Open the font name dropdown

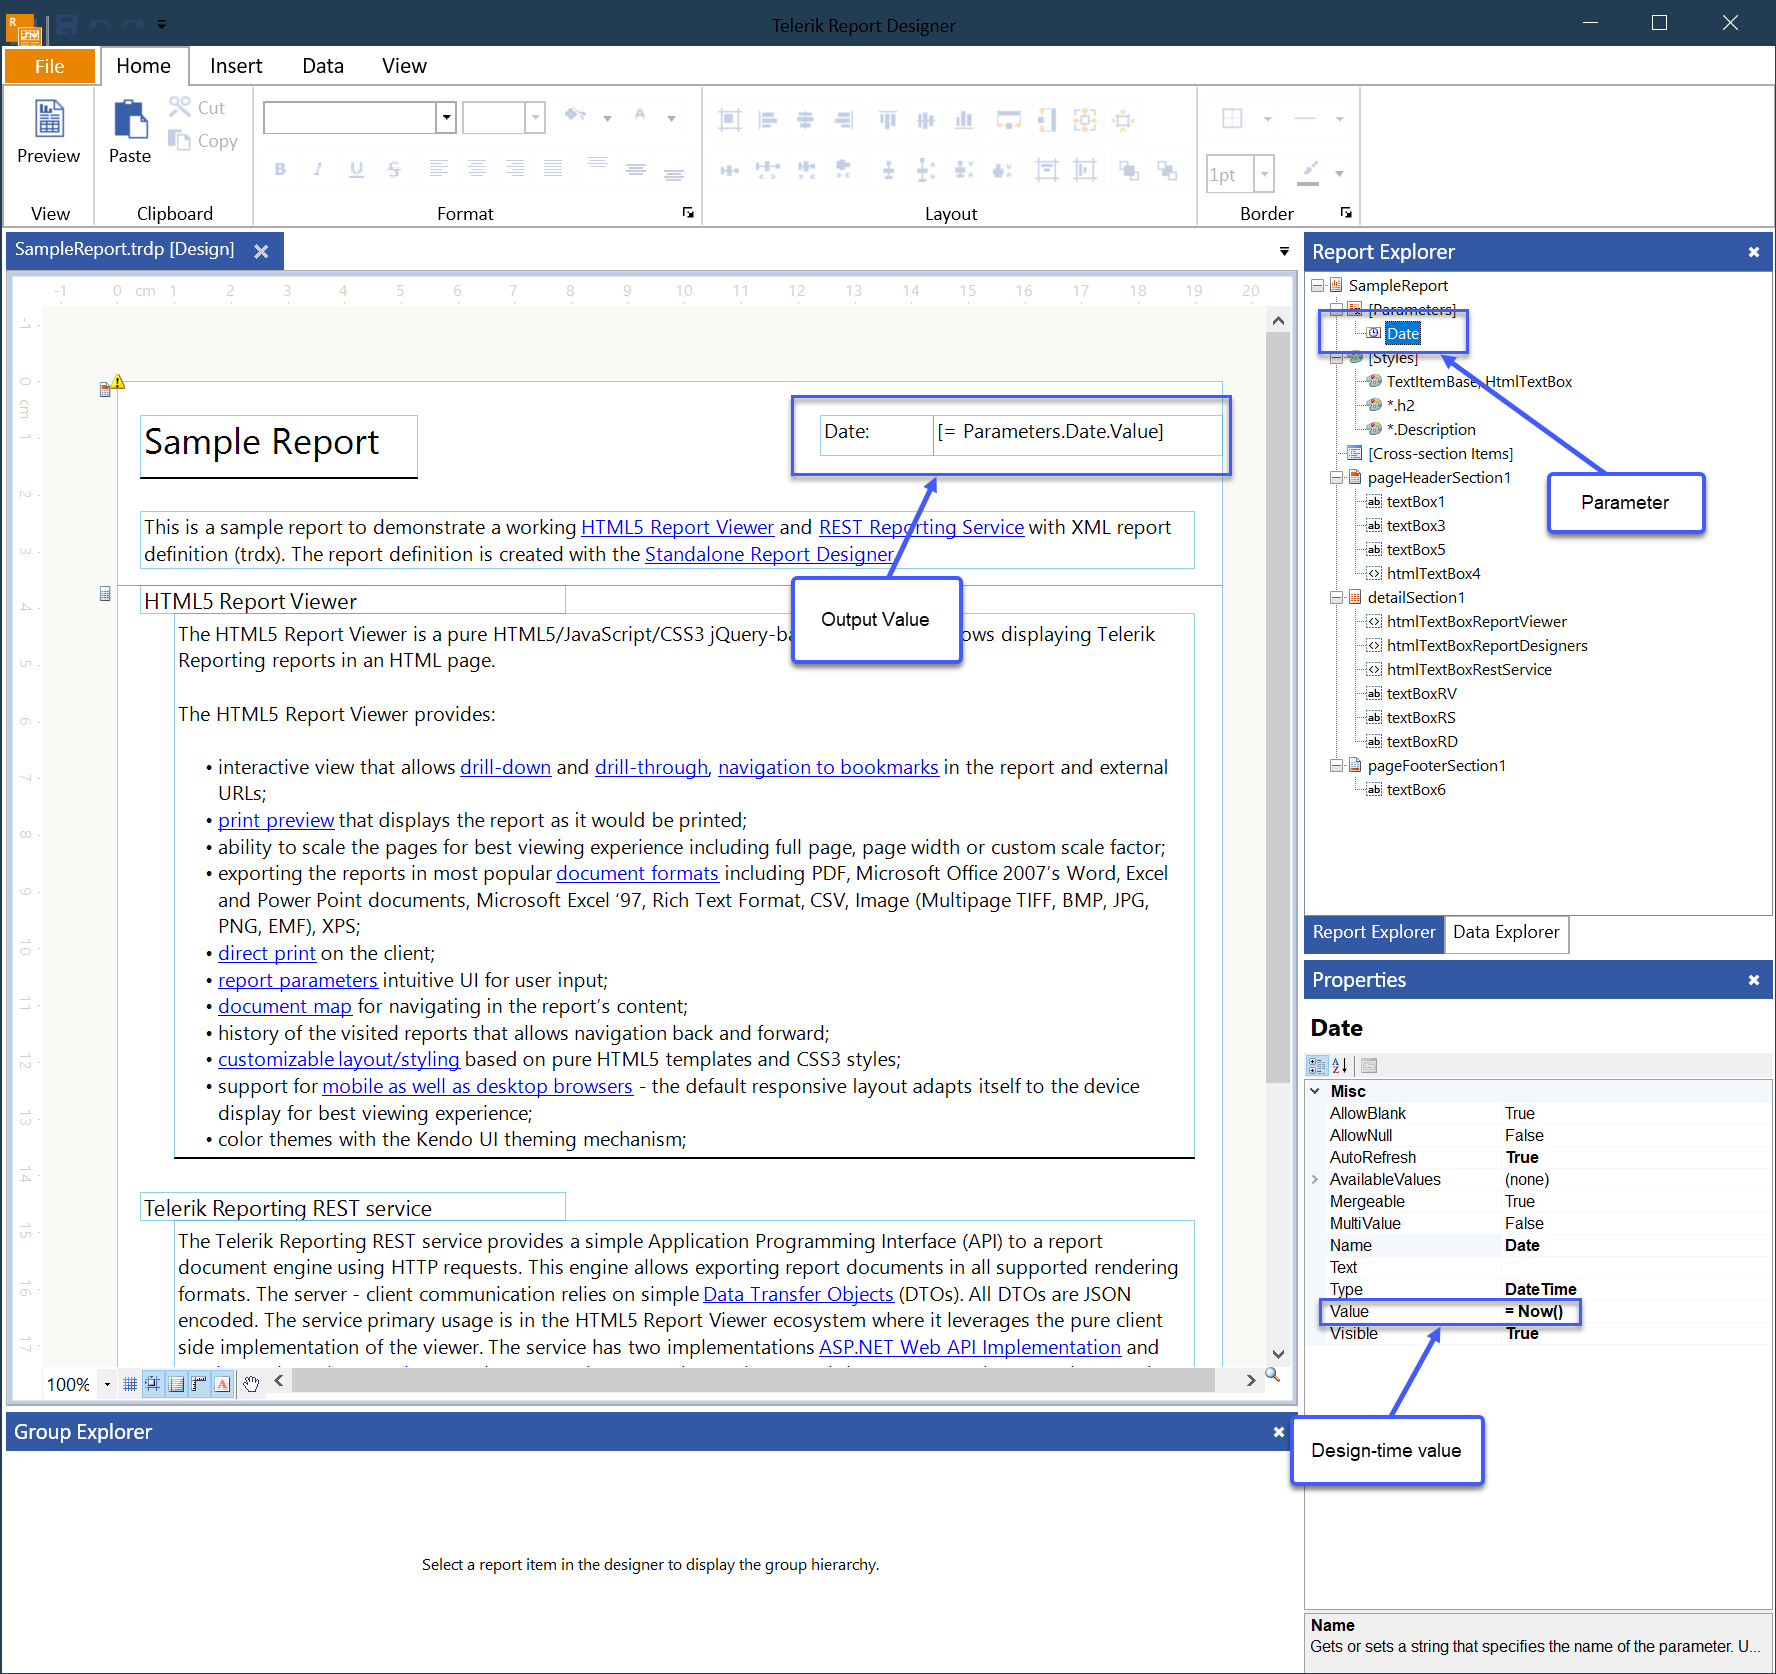coord(446,118)
